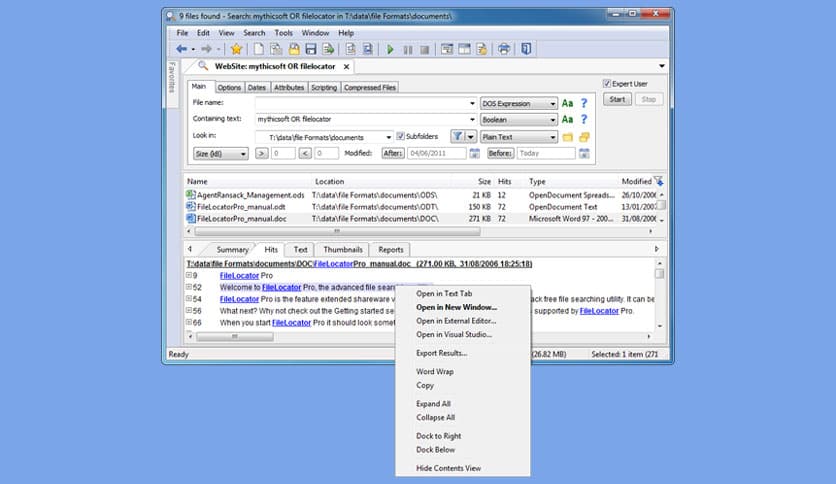Open the Tools menu
Image resolution: width=836 pixels, height=484 pixels.
coord(284,33)
